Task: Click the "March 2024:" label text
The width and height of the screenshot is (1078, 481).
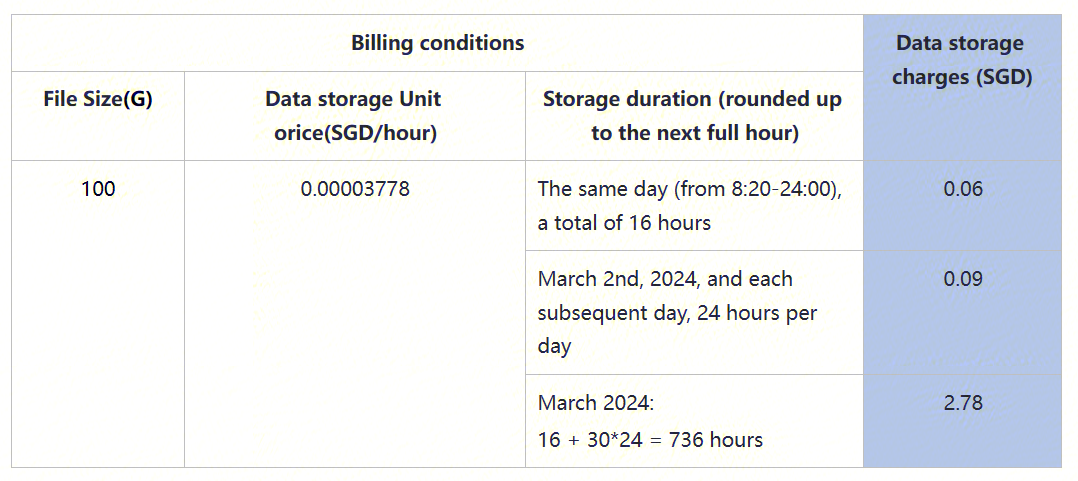Action: click(595, 403)
